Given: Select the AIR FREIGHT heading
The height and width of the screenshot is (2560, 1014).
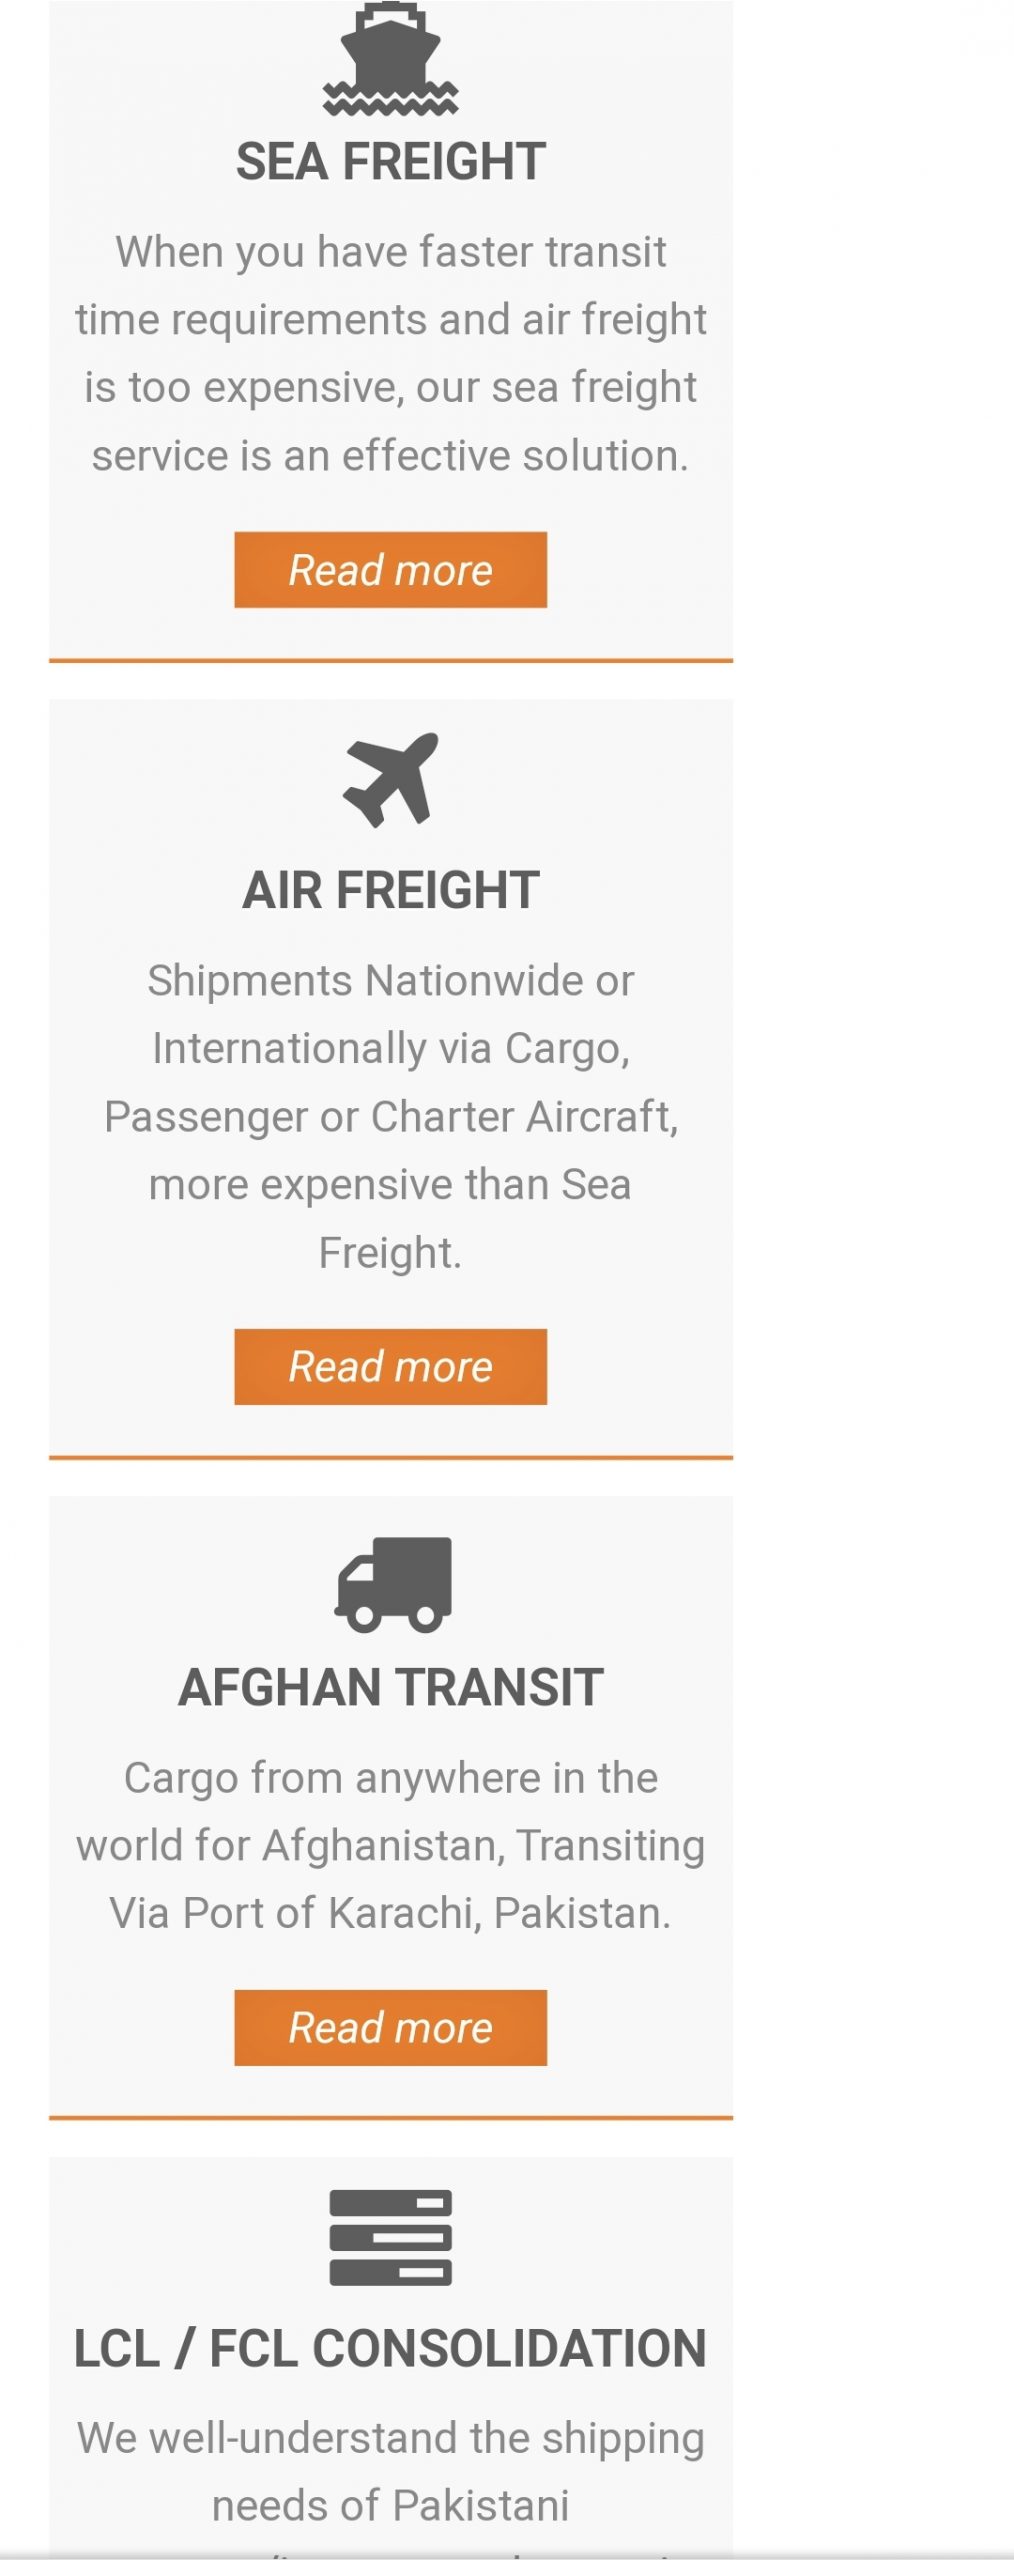Looking at the screenshot, I should coord(391,890).
